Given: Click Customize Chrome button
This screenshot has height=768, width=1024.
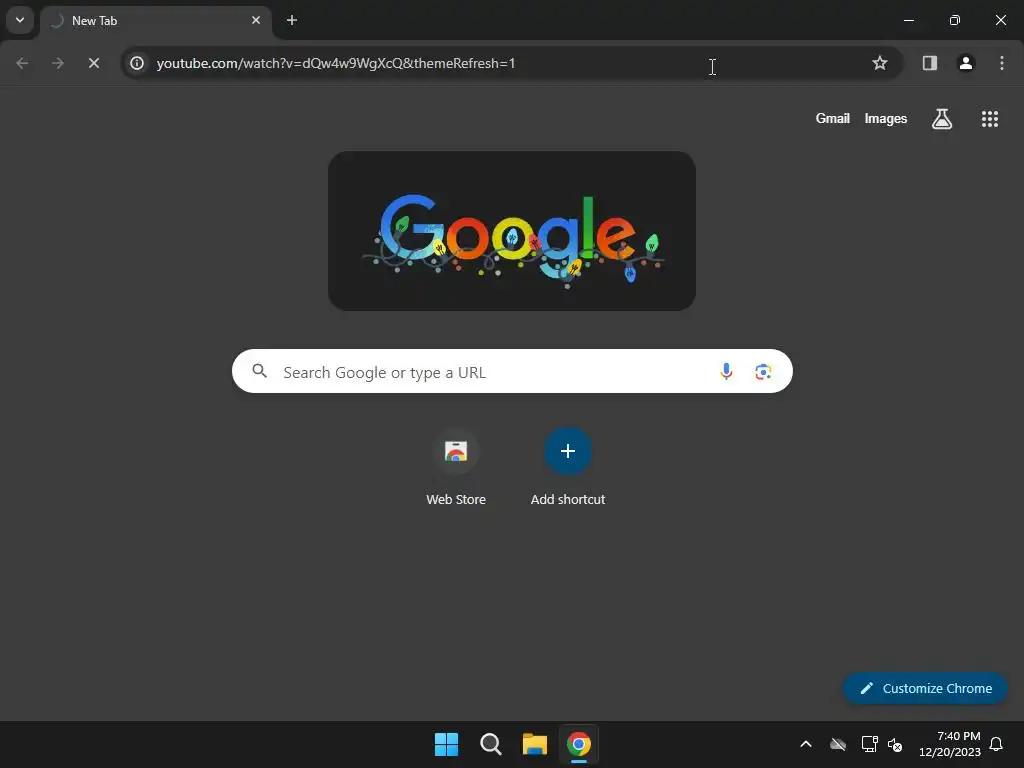Looking at the screenshot, I should [x=925, y=688].
